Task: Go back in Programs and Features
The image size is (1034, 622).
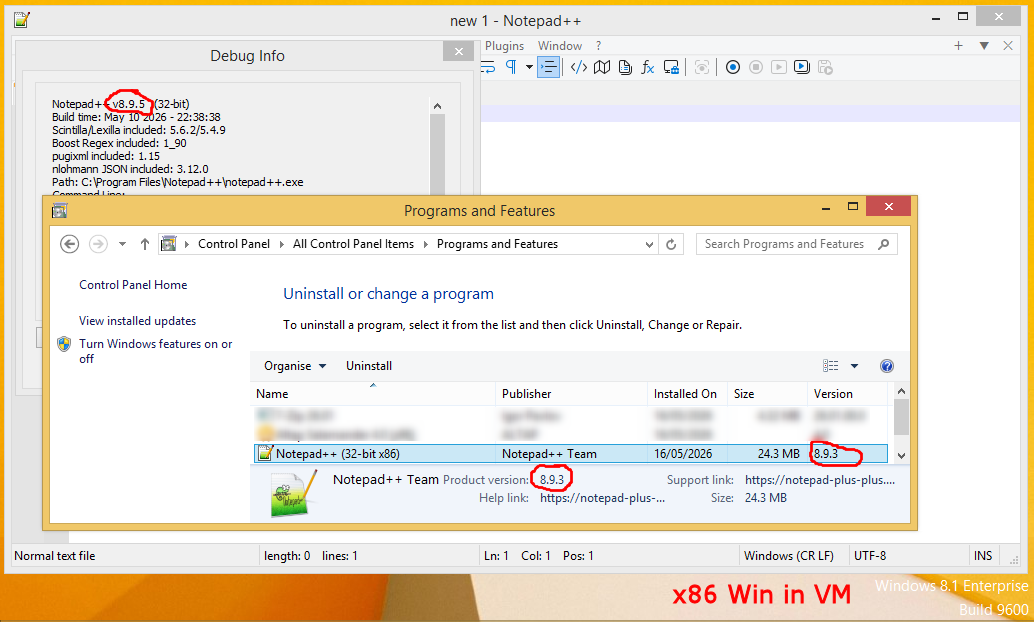Action: [69, 244]
